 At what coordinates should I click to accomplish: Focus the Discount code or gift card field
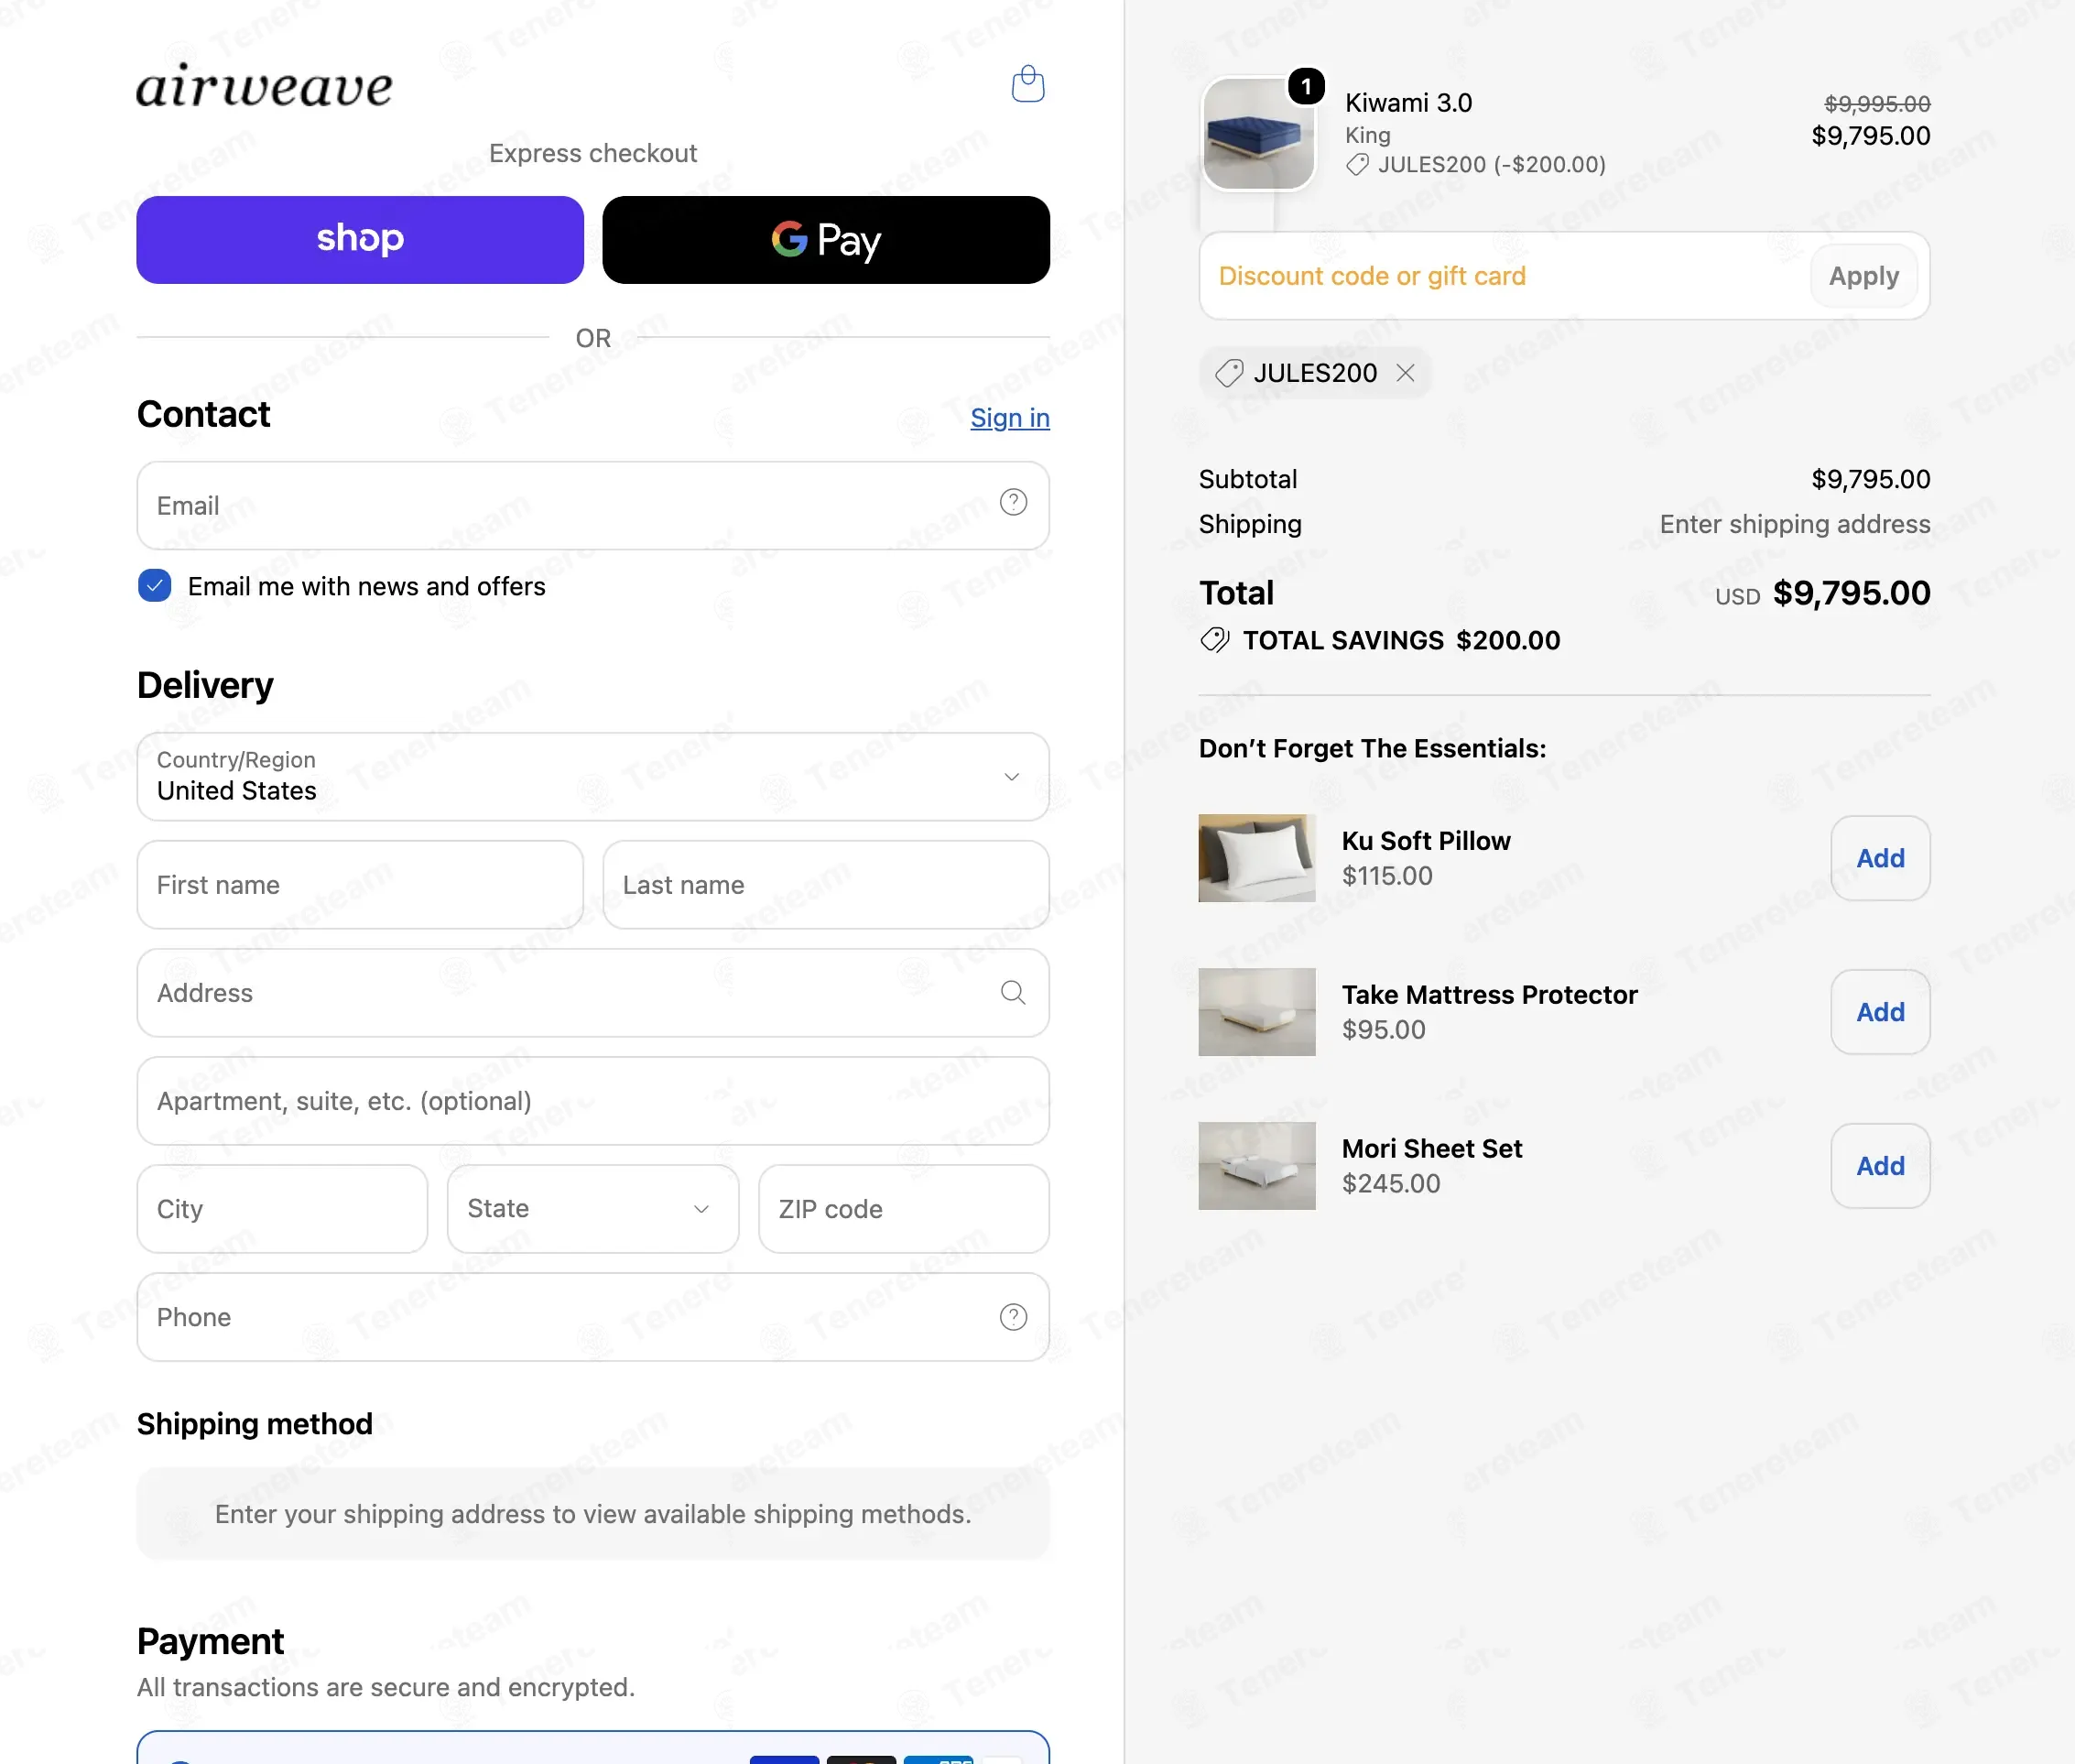(1504, 276)
